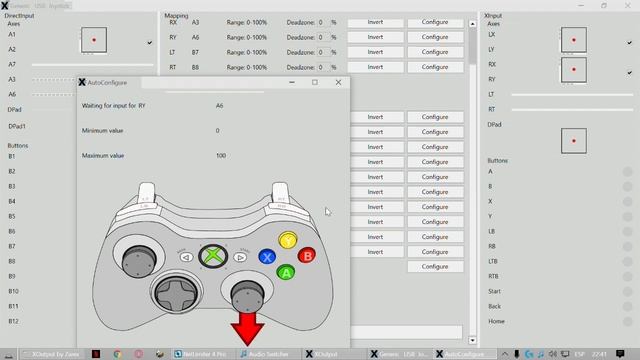Viewport: 640px width, 360px height.
Task: Click the XInput RT trigger bar
Action: pos(572,110)
